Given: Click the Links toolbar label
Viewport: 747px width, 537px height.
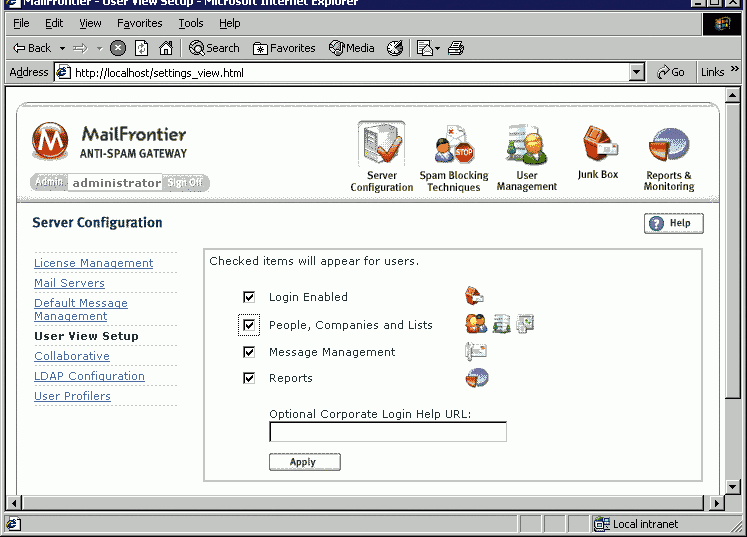Looking at the screenshot, I should pos(712,72).
